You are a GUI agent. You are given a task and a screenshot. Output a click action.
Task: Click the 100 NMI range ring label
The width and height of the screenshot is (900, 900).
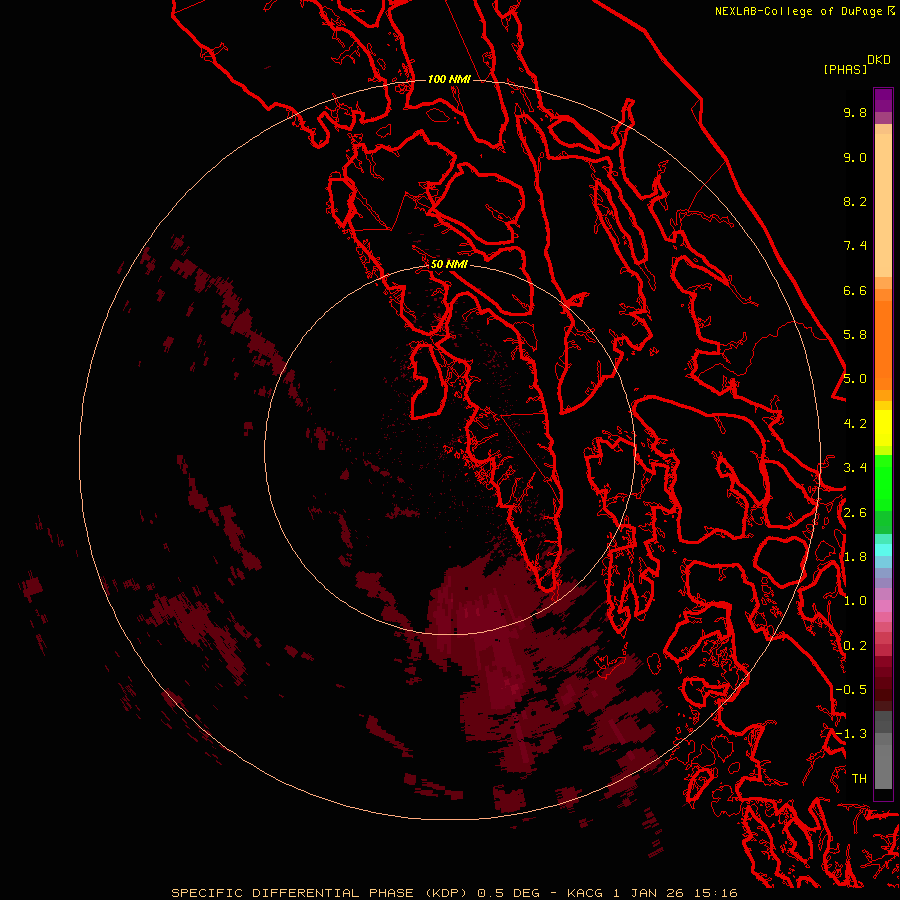[449, 79]
